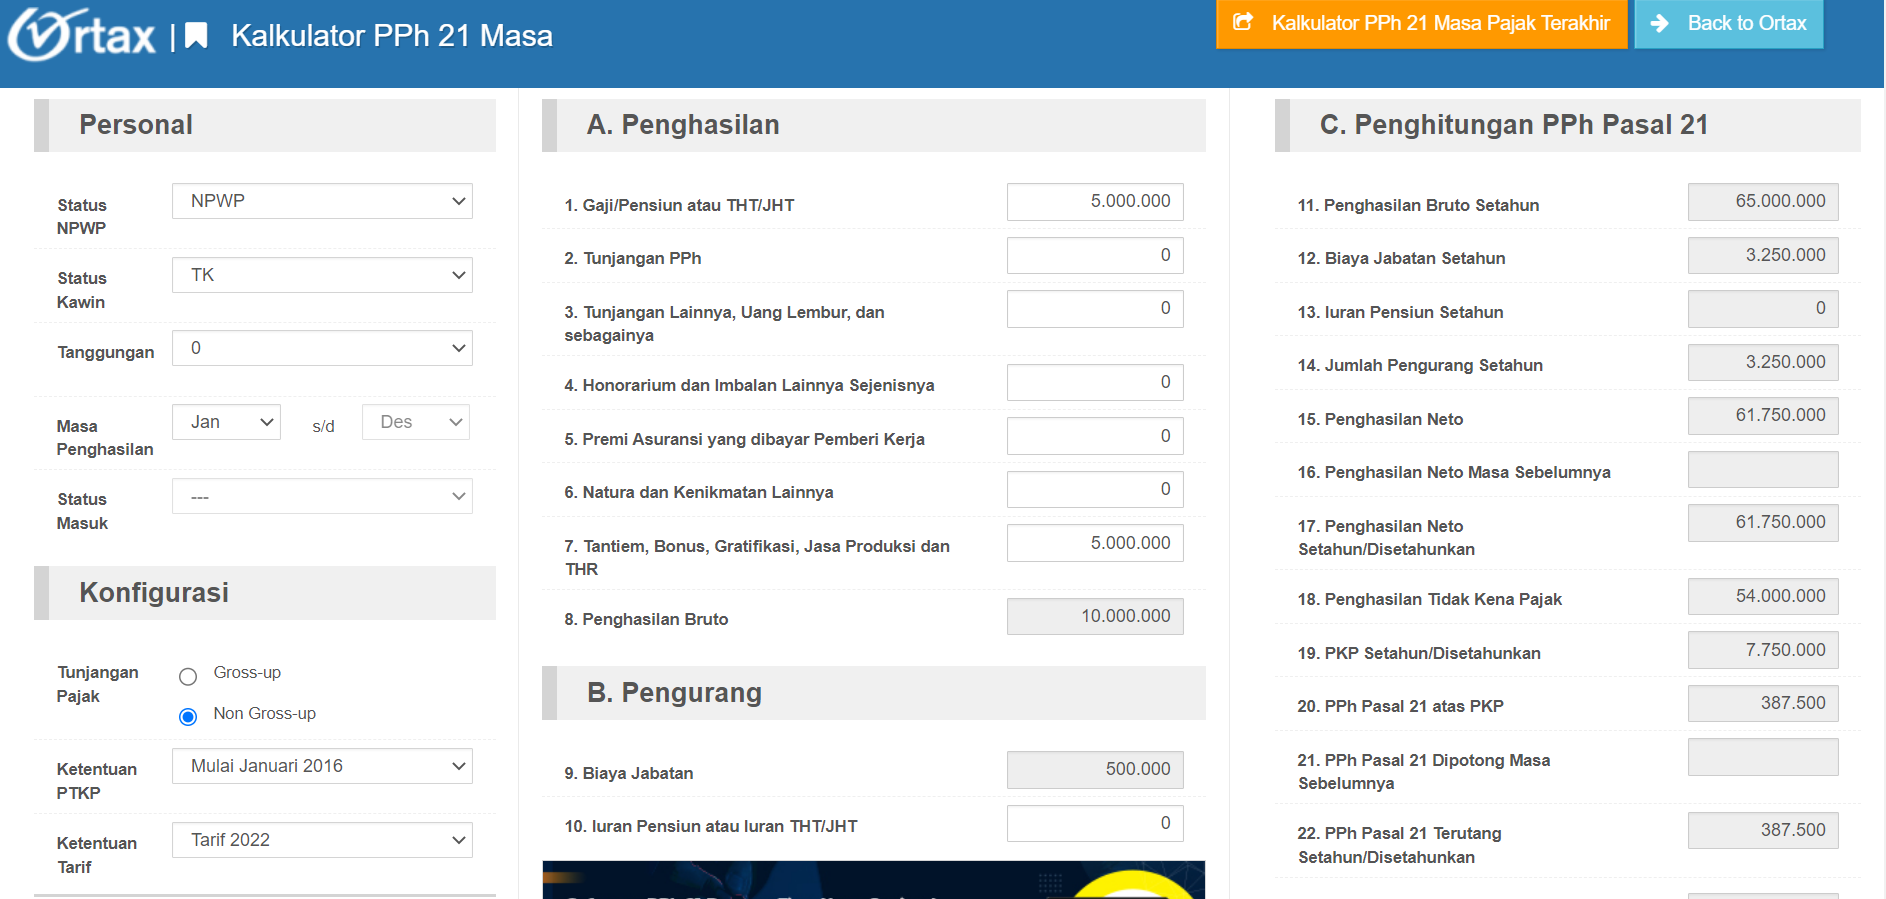Open the Jan start month dropdown
Screen dimensions: 1886x899
coord(226,422)
